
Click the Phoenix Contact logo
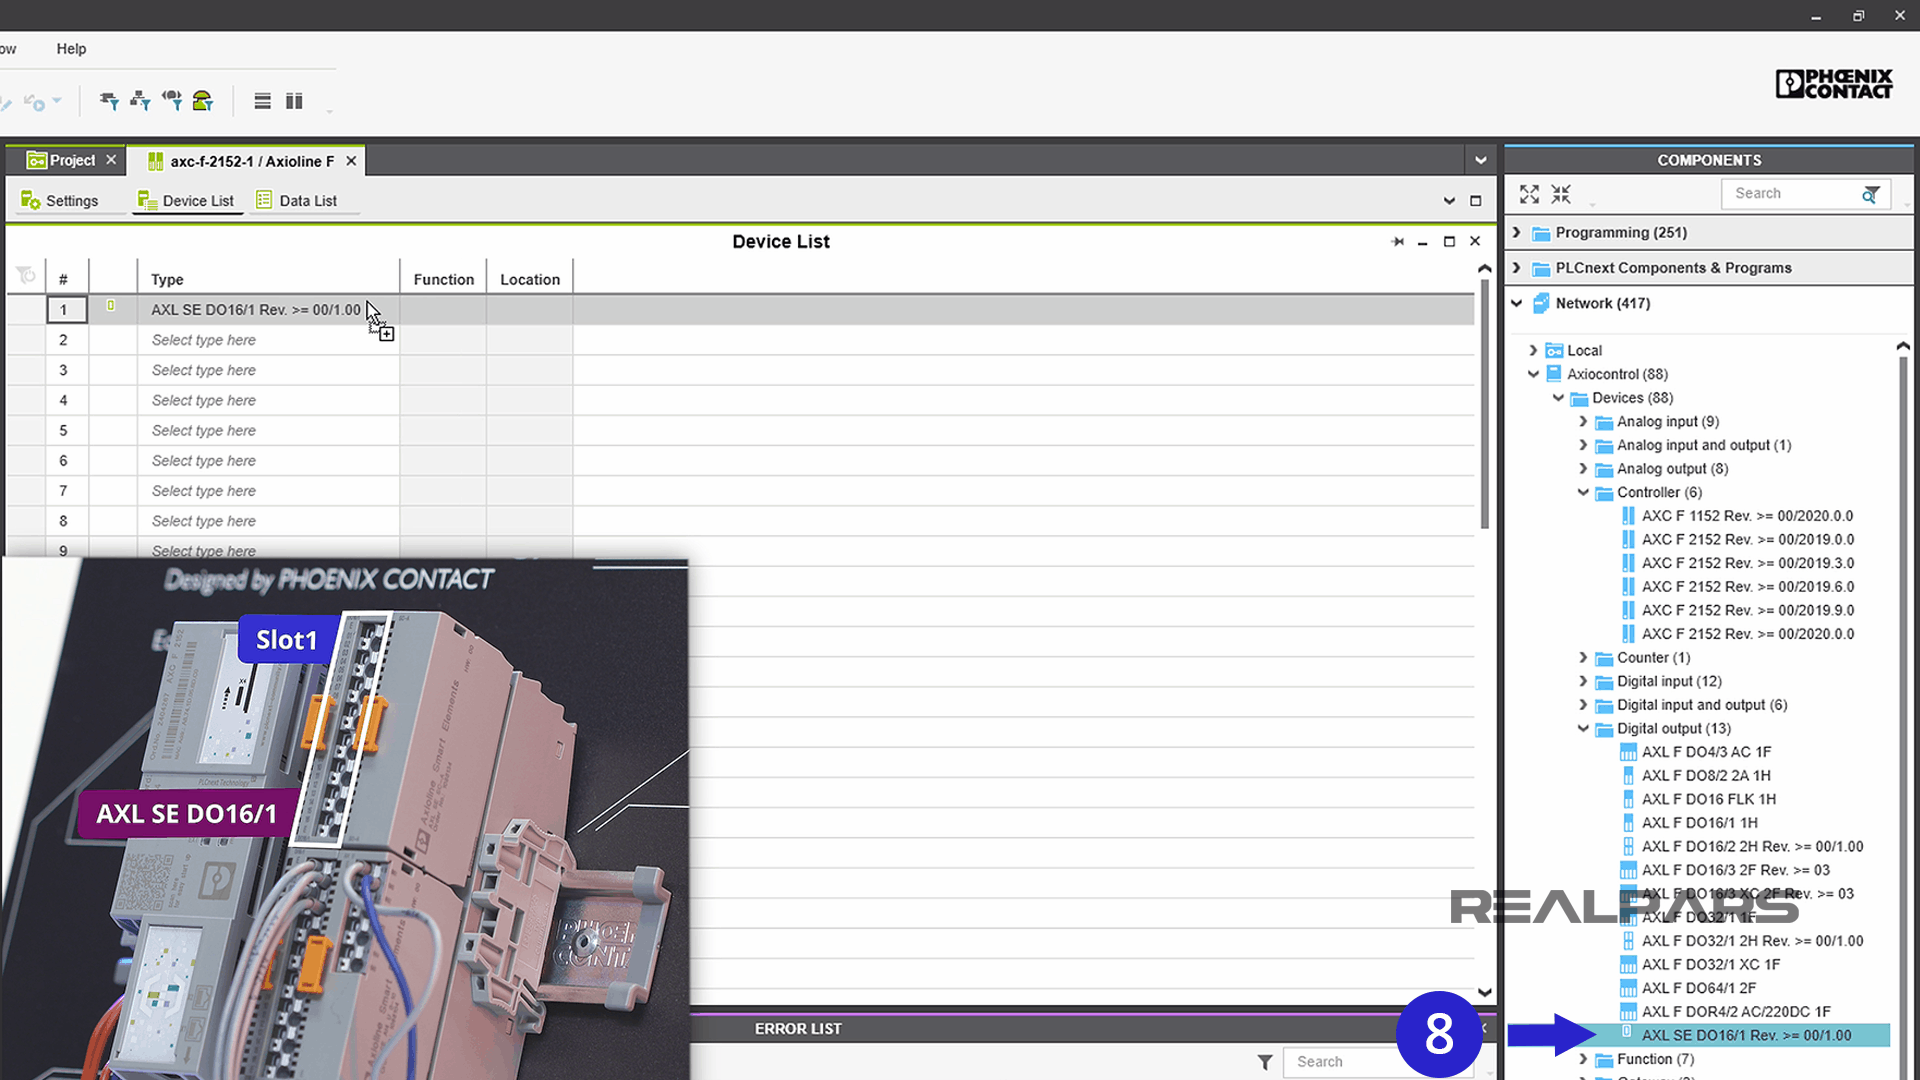coord(1834,84)
